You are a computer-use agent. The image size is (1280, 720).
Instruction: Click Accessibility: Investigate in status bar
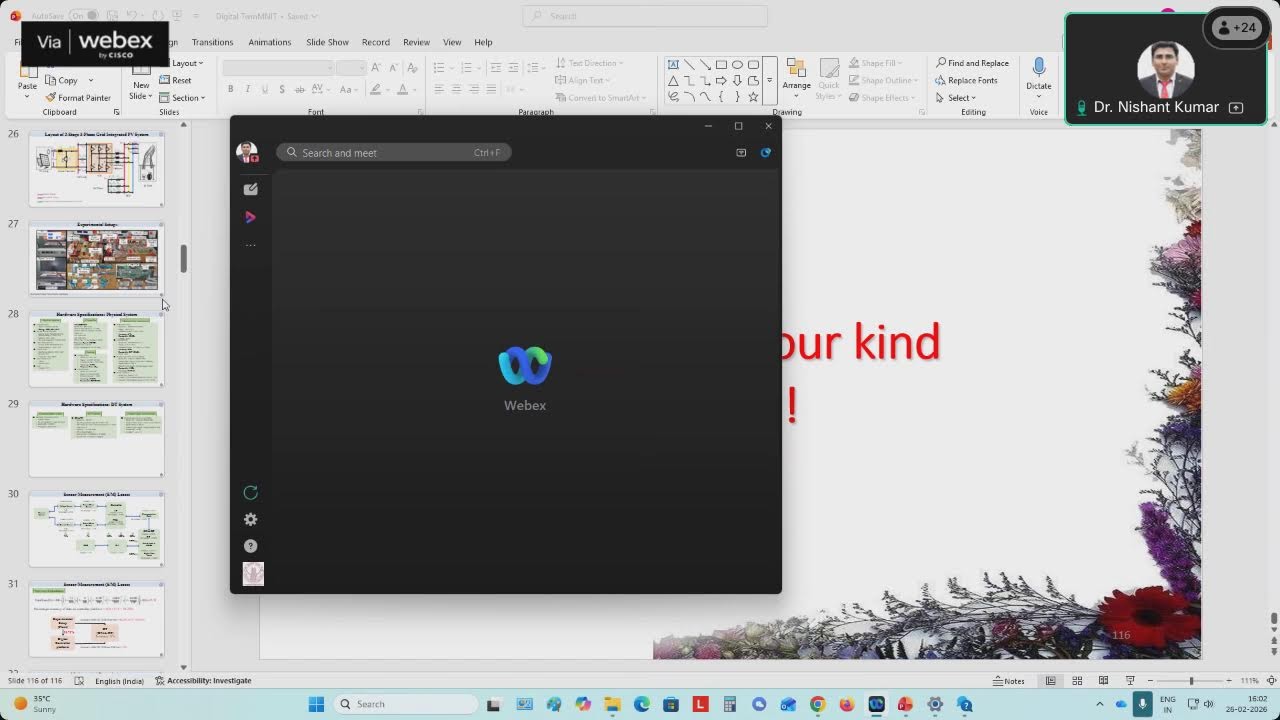tap(204, 681)
